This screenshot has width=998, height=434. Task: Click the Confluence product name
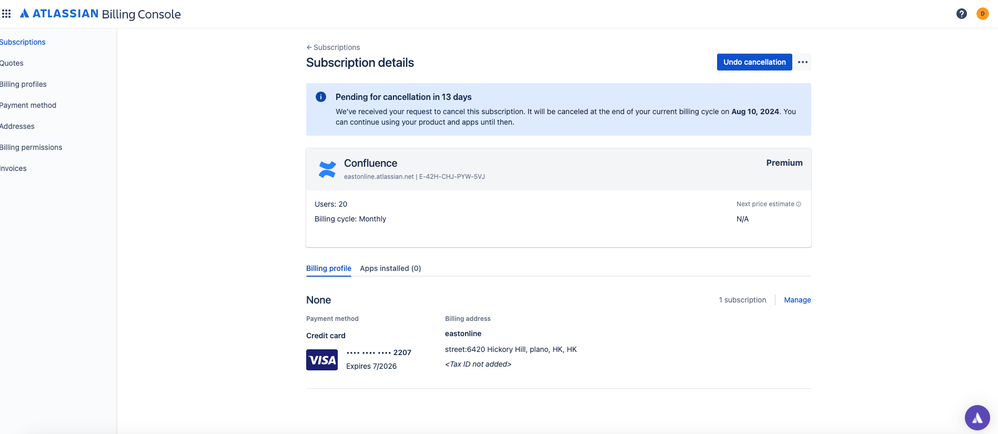[370, 164]
